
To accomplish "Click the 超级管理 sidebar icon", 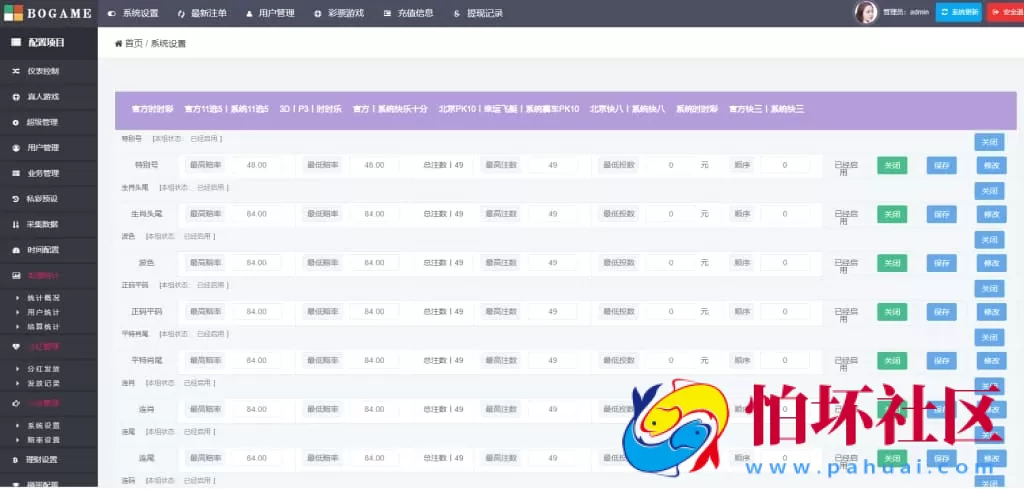I will [16, 122].
